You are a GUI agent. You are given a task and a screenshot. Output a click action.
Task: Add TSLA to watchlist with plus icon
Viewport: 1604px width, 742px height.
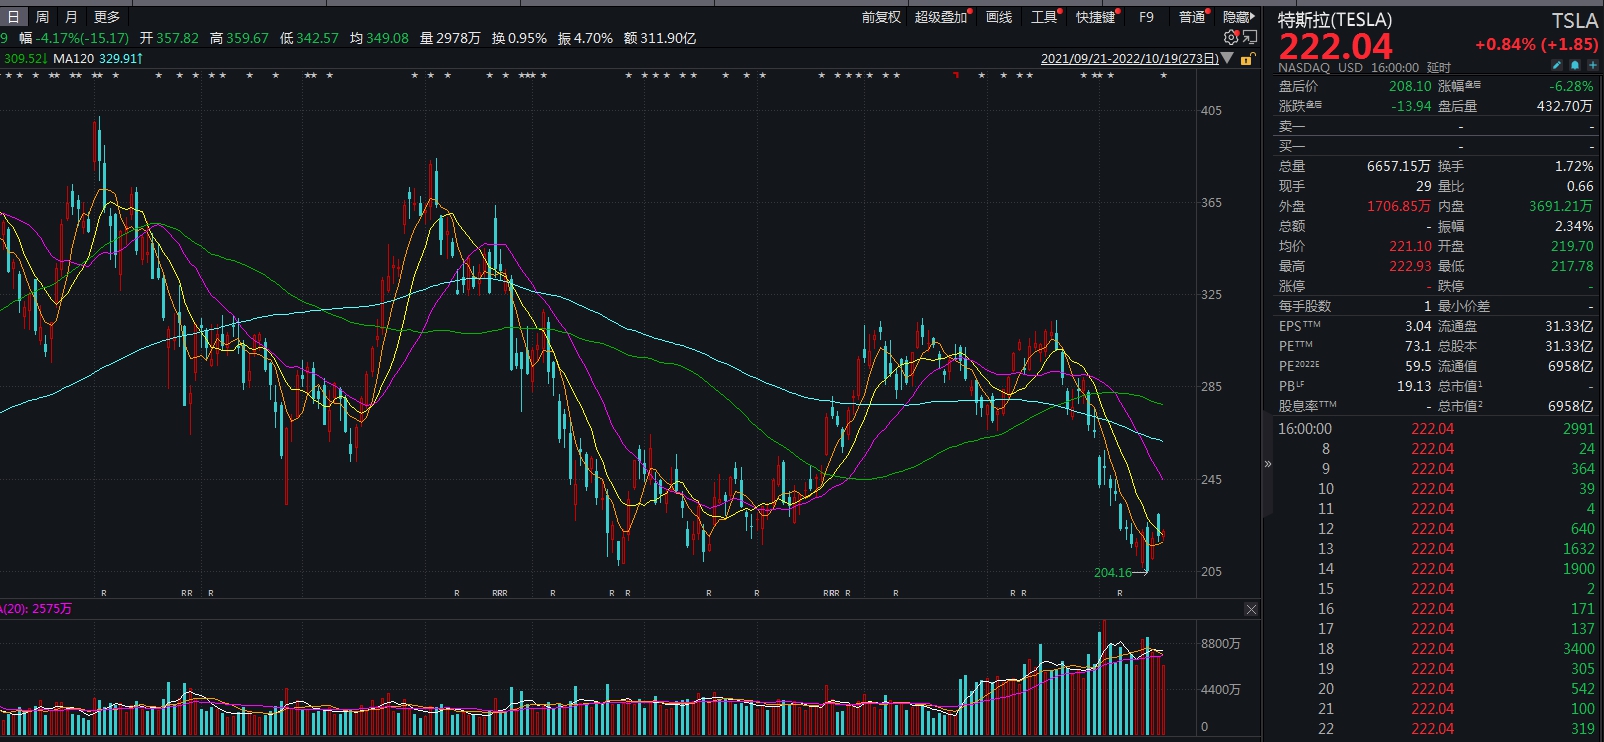(x=1592, y=65)
